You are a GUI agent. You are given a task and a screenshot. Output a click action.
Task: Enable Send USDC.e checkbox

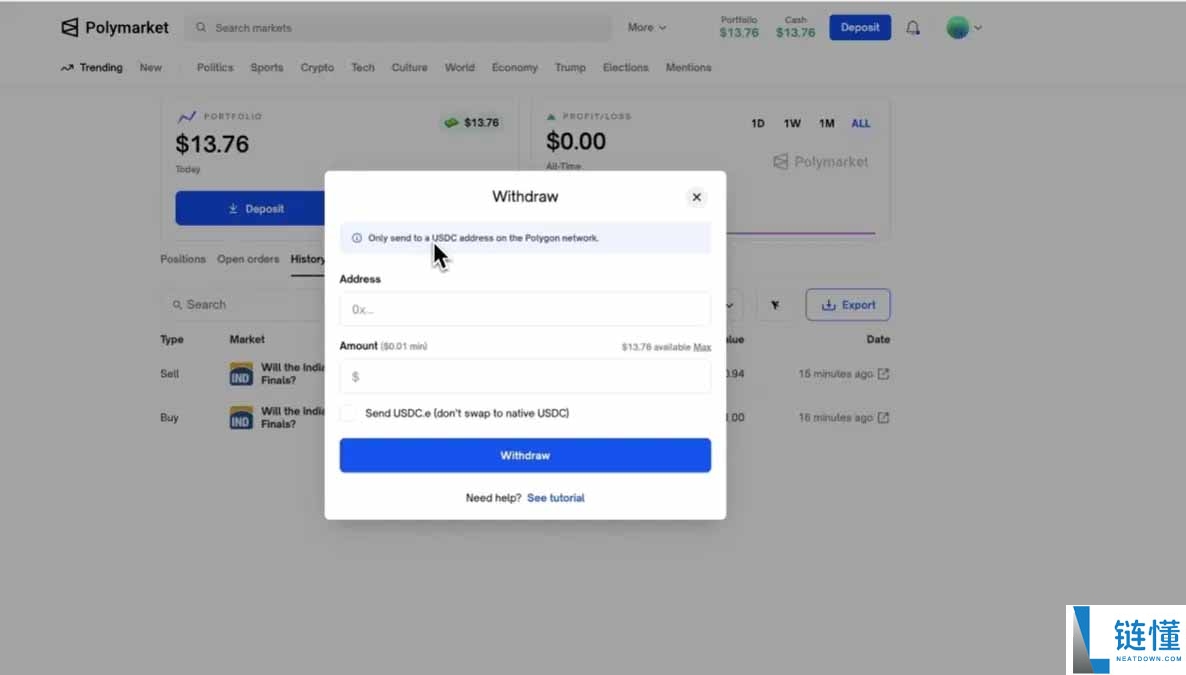click(348, 413)
